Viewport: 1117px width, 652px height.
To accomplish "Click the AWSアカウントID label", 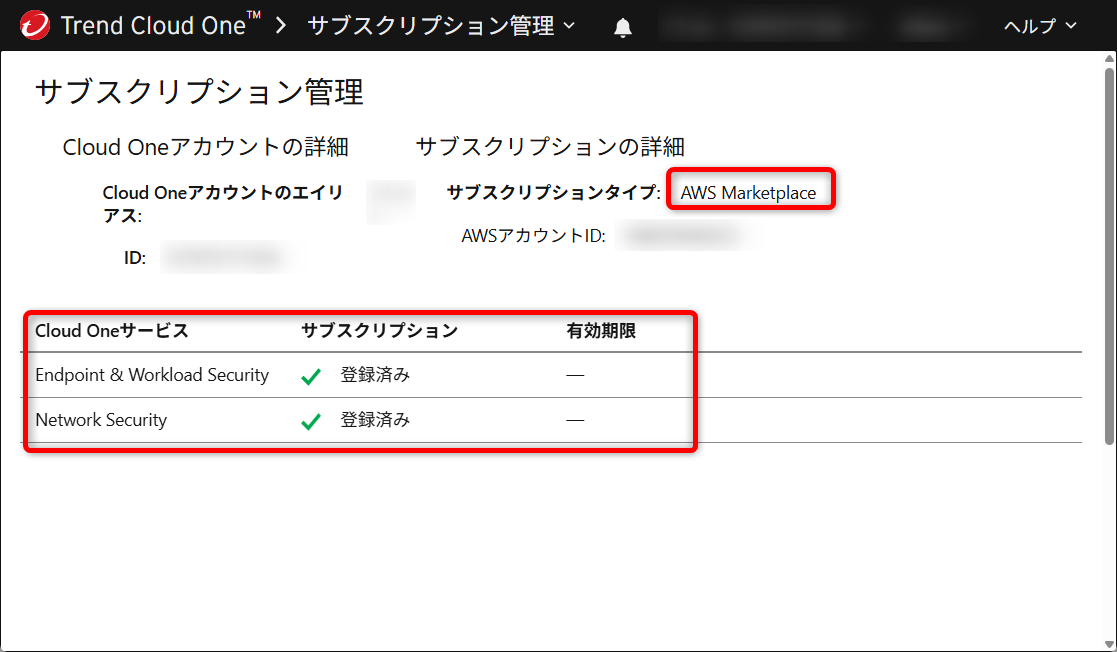I will 534,236.
